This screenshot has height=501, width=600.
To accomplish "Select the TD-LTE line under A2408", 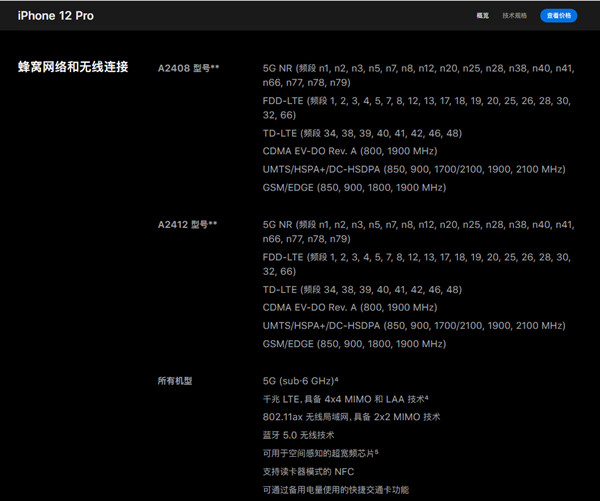I will (x=362, y=133).
